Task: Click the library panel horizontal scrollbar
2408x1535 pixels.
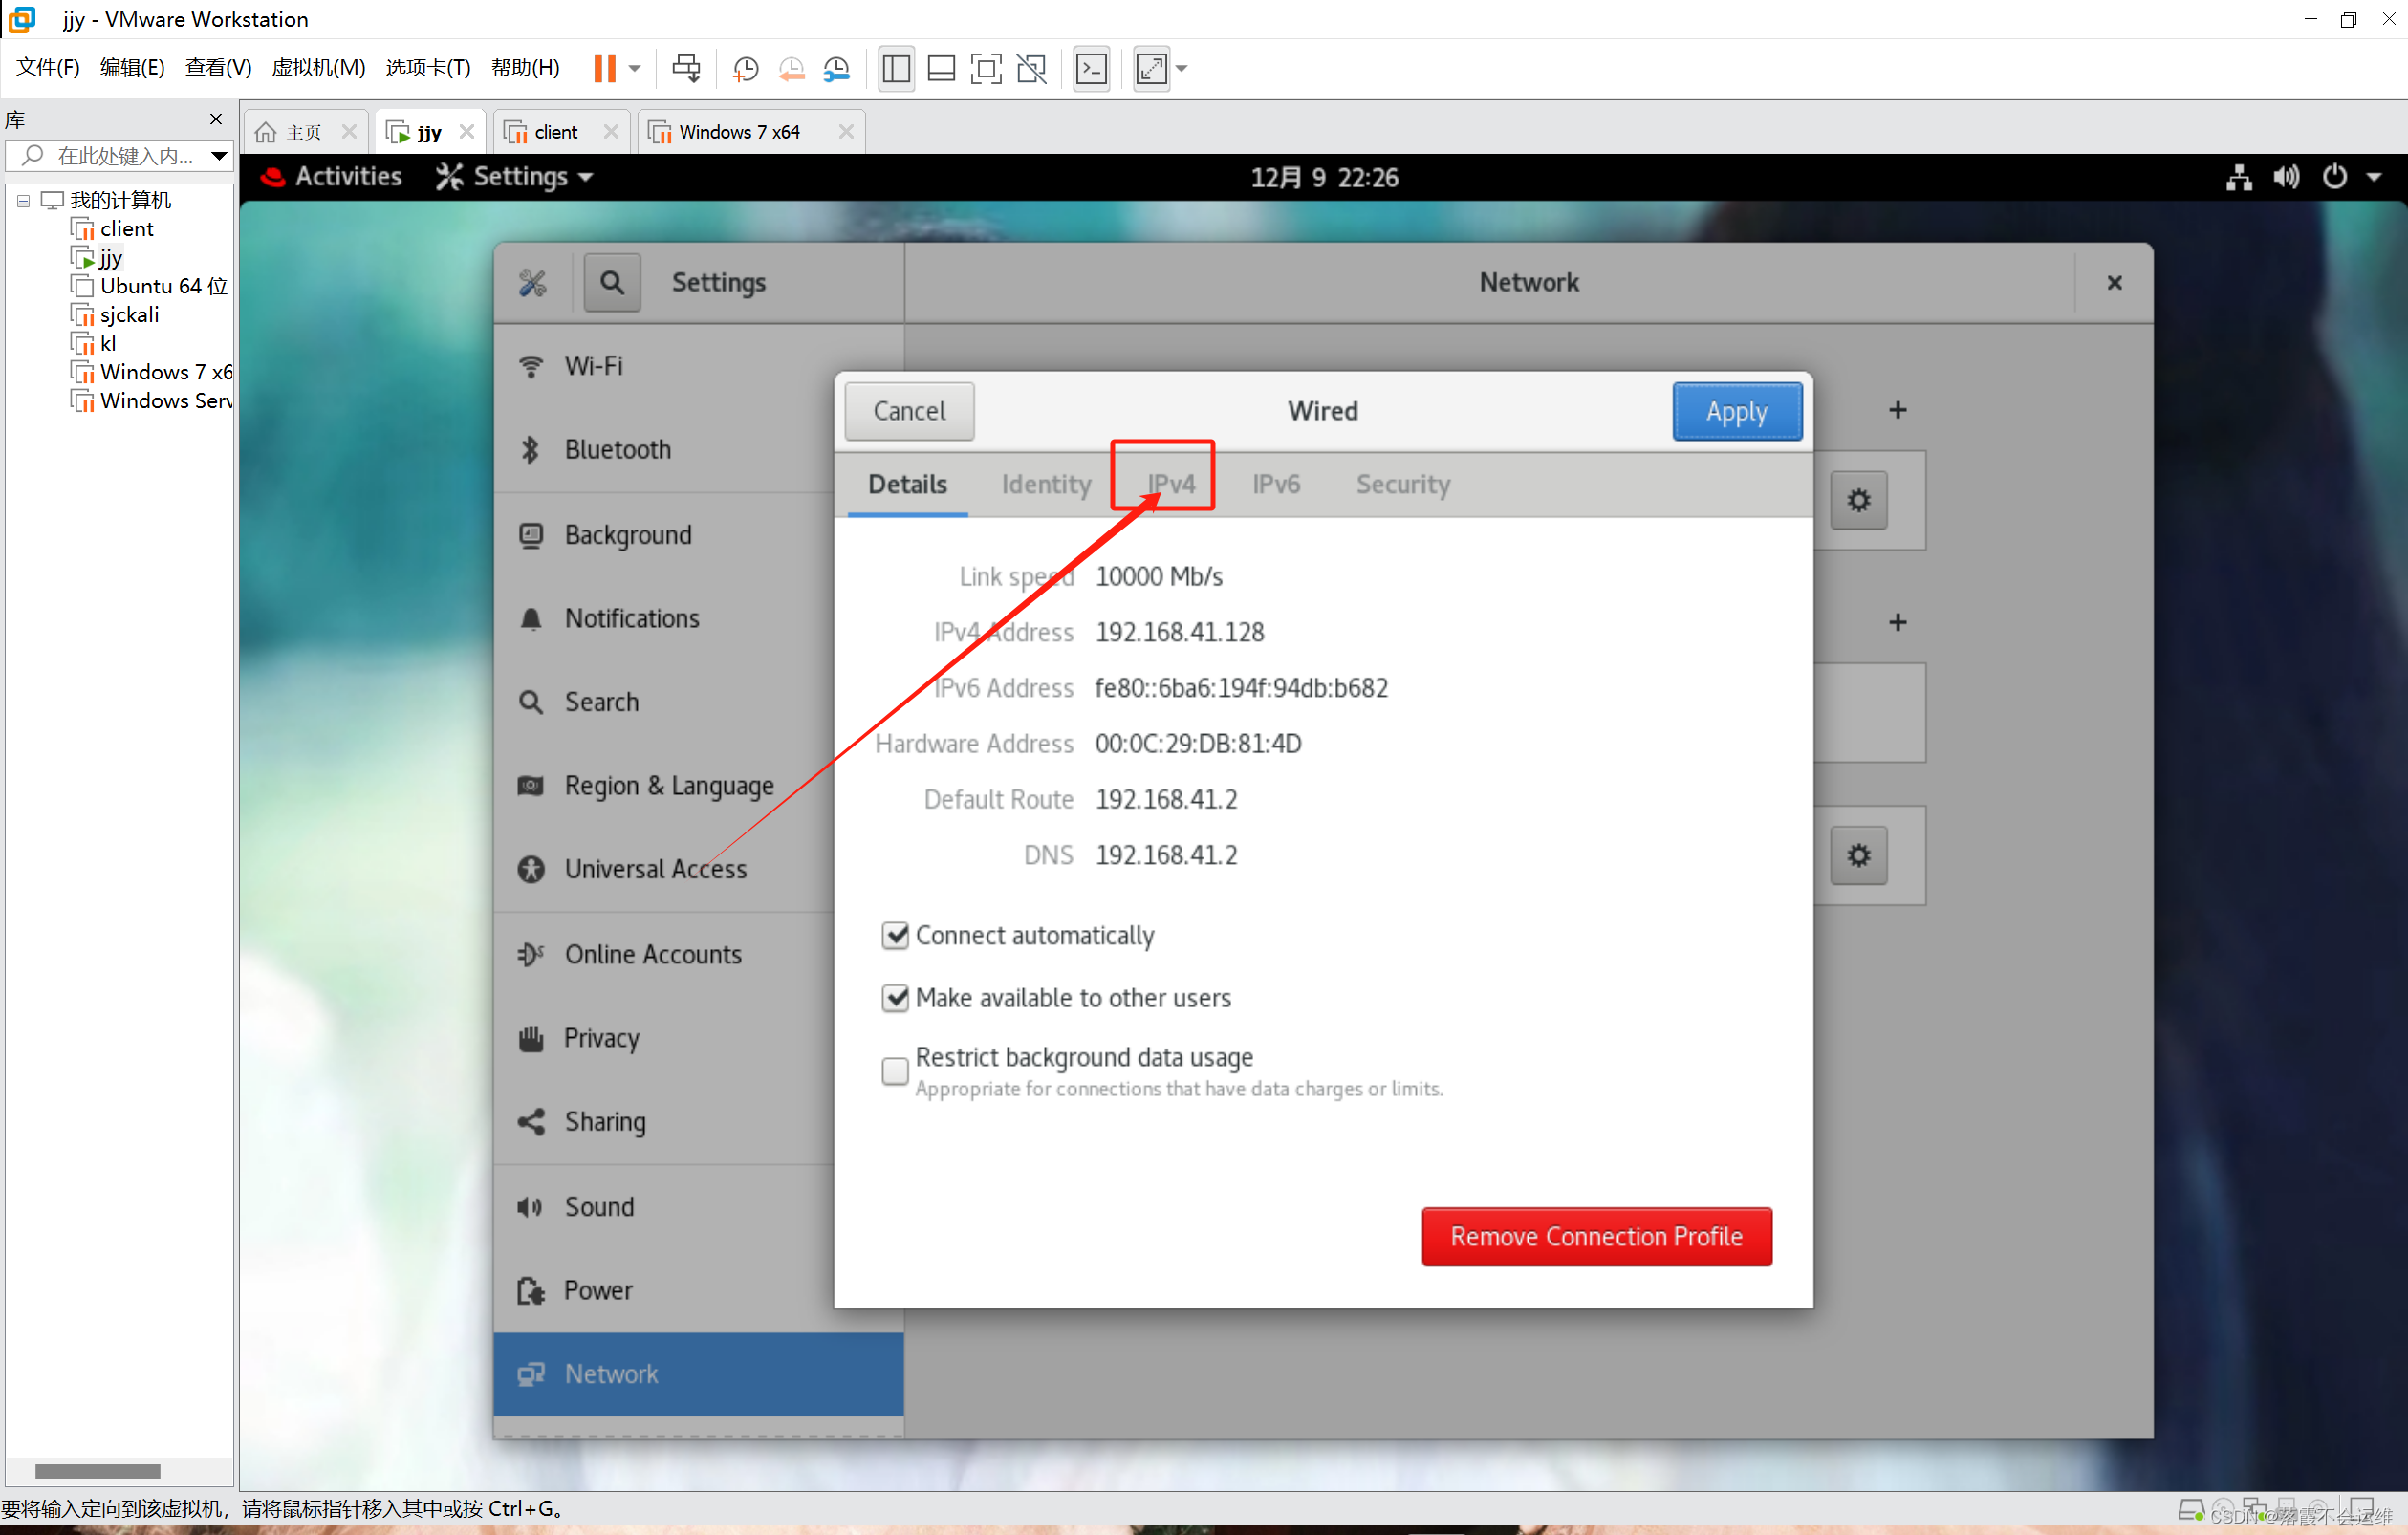Action: click(98, 1470)
